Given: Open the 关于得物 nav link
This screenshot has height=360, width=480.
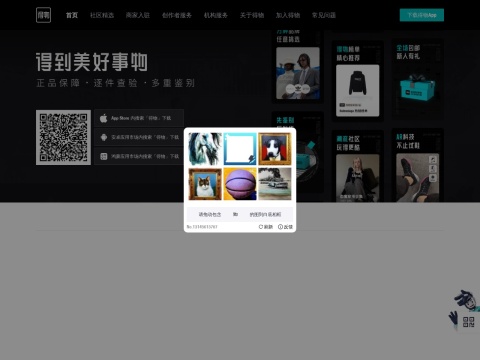Looking at the screenshot, I should coord(252,15).
